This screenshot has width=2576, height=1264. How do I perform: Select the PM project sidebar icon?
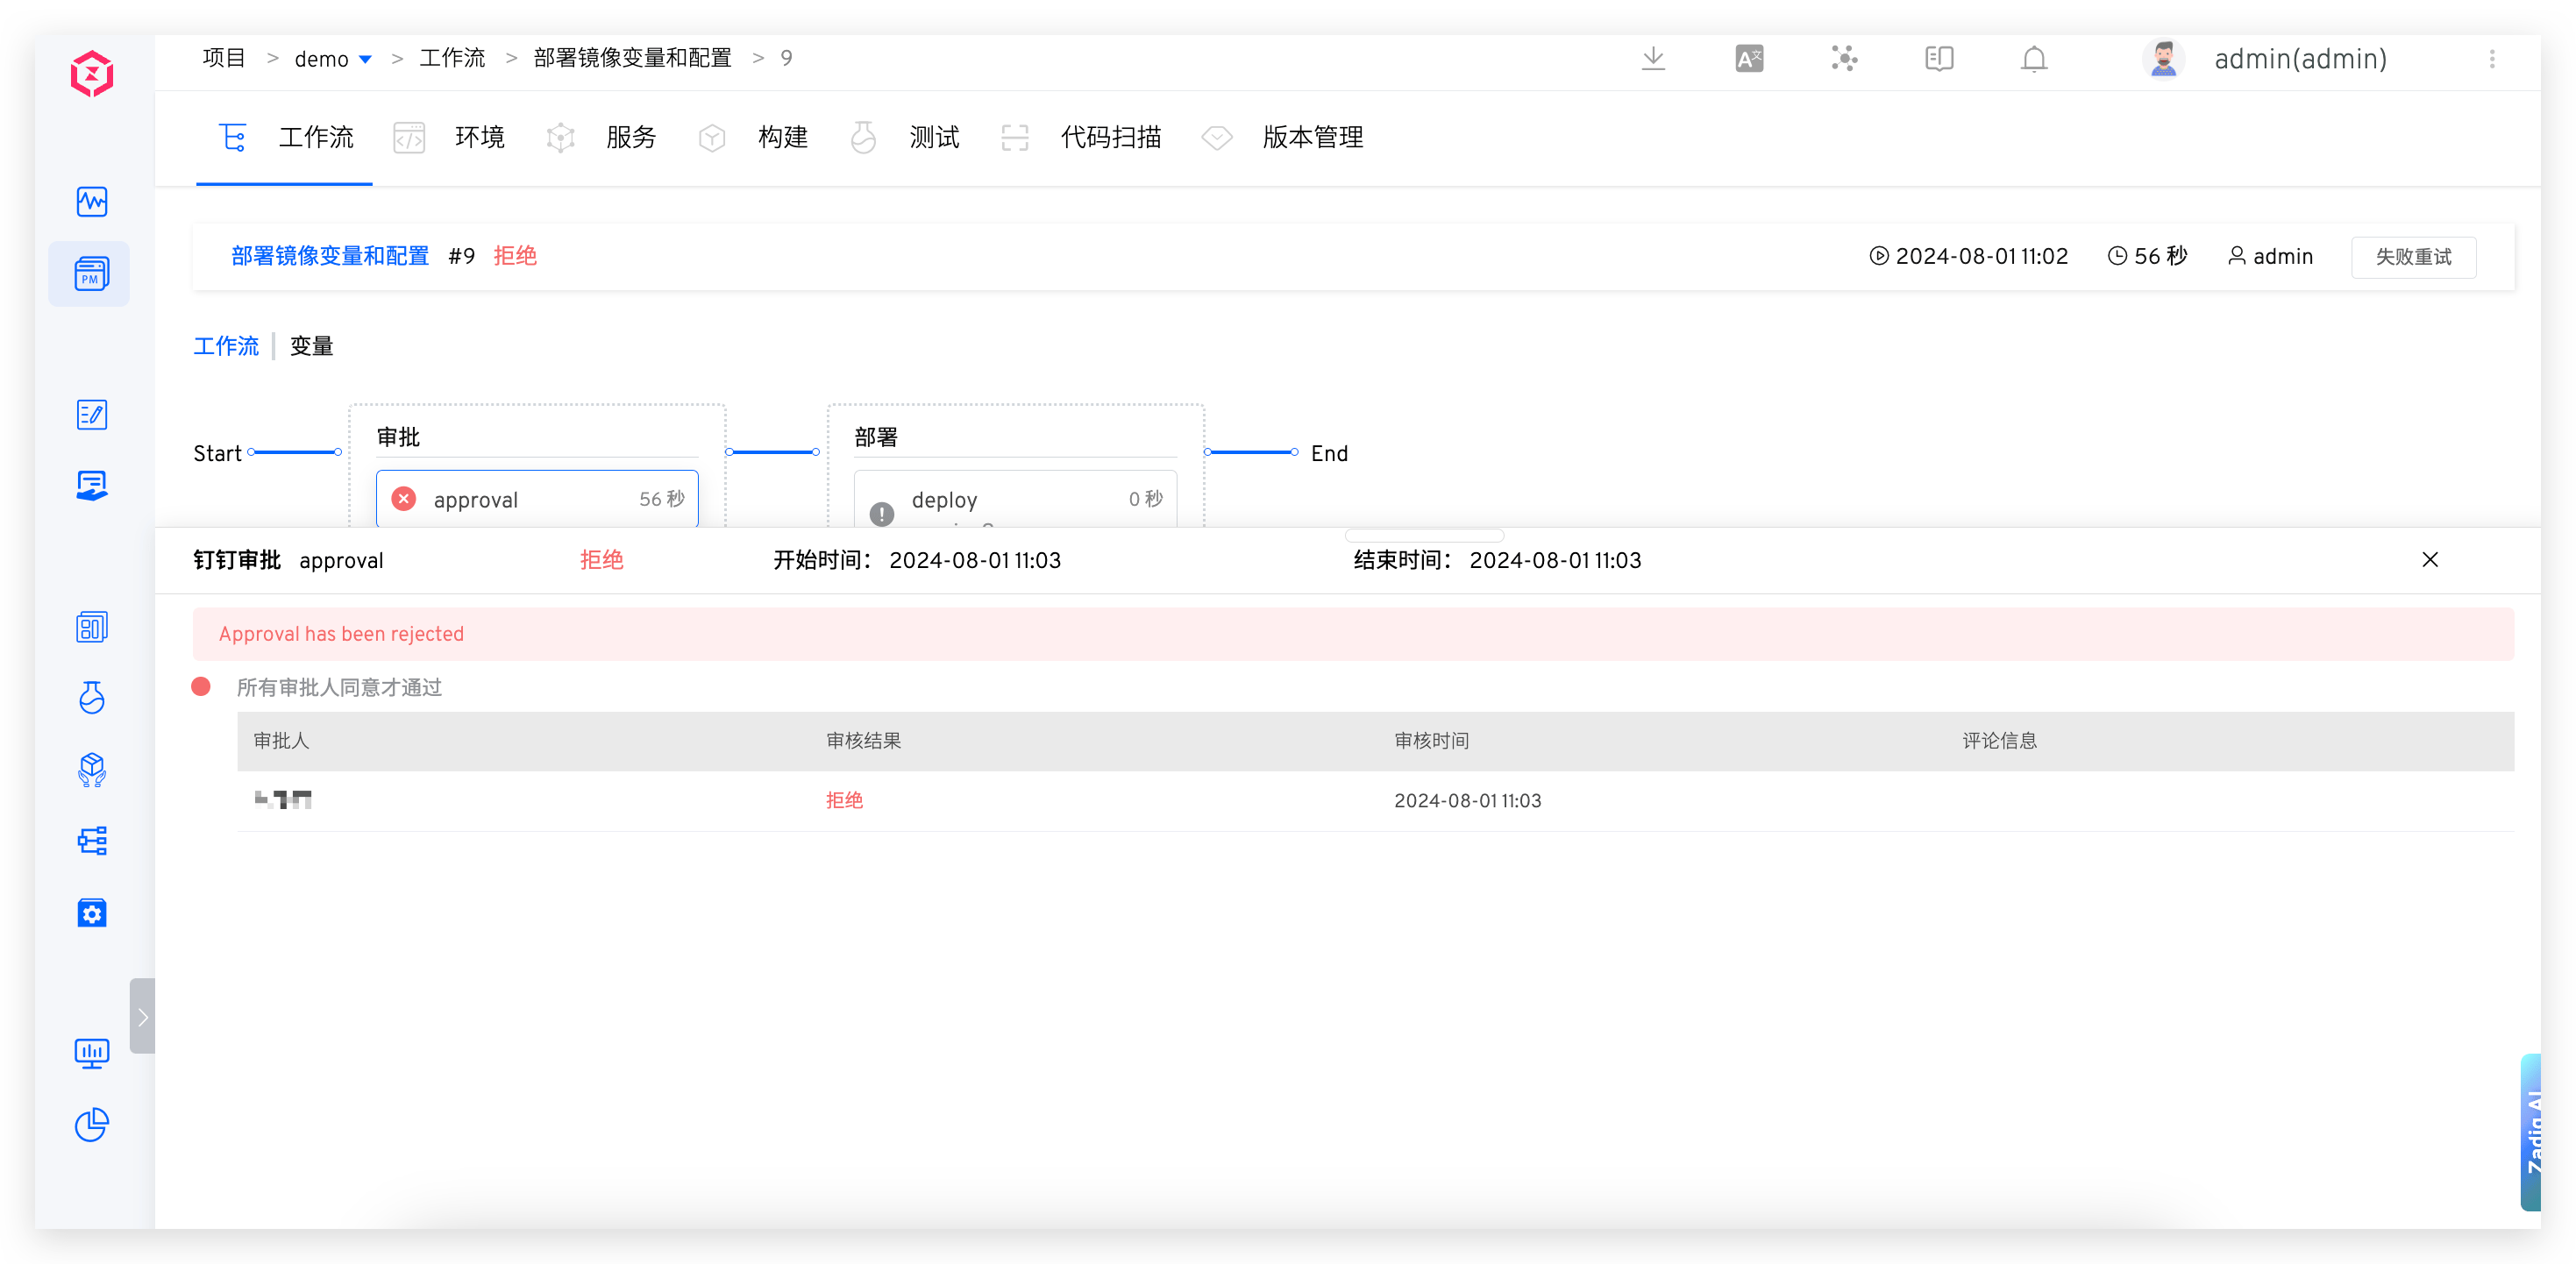(x=91, y=273)
